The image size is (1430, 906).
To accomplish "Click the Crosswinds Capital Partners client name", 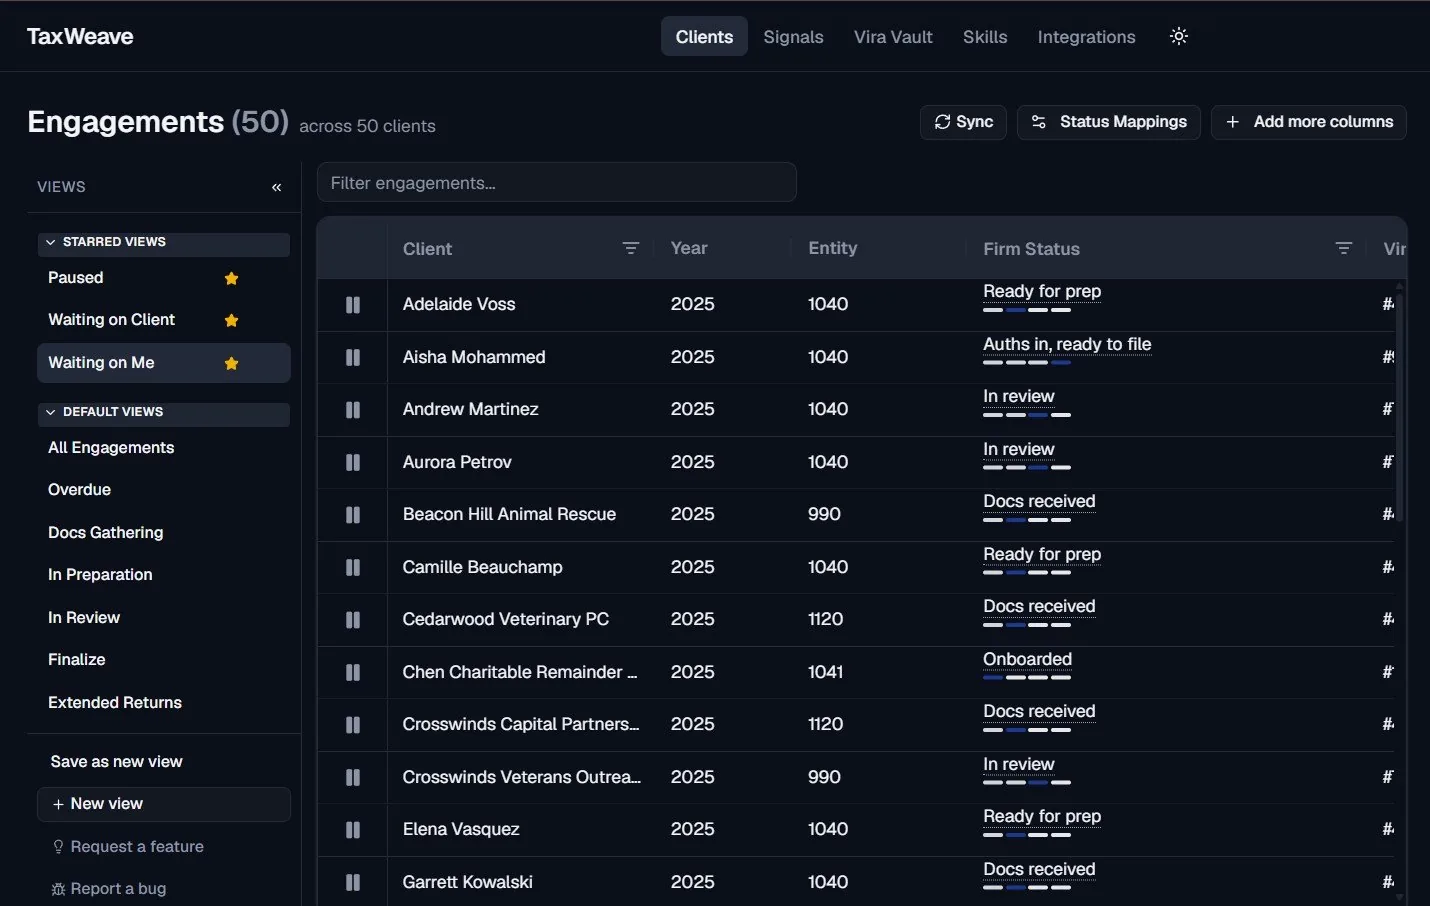I will [521, 724].
